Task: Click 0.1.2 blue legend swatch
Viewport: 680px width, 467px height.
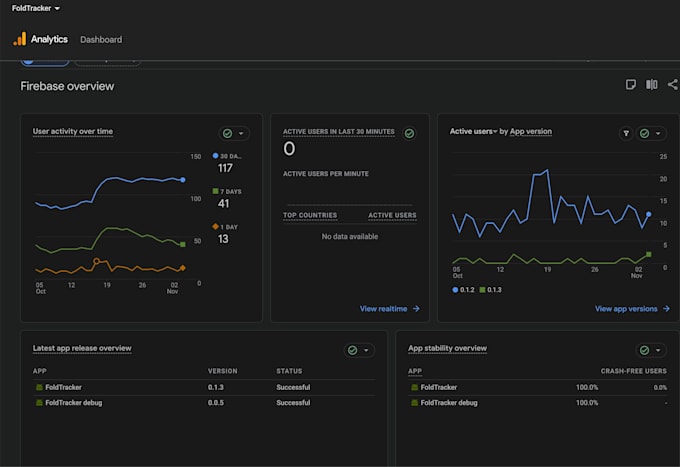Action: [x=455, y=290]
